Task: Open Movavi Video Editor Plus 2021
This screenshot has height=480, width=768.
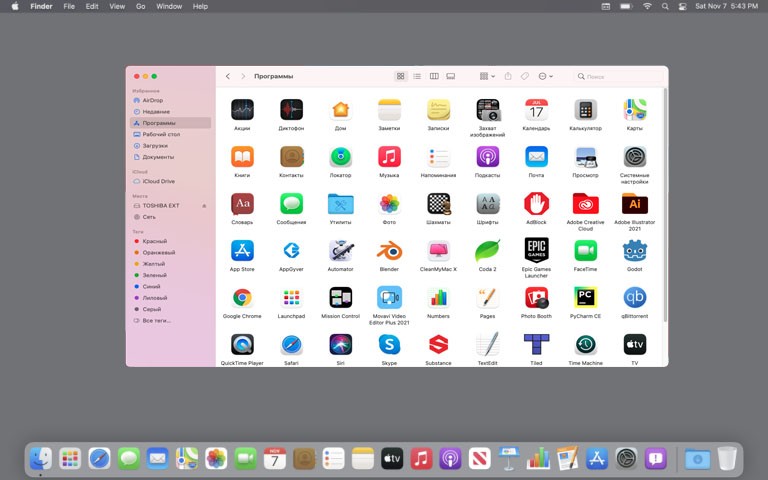Action: click(x=389, y=297)
